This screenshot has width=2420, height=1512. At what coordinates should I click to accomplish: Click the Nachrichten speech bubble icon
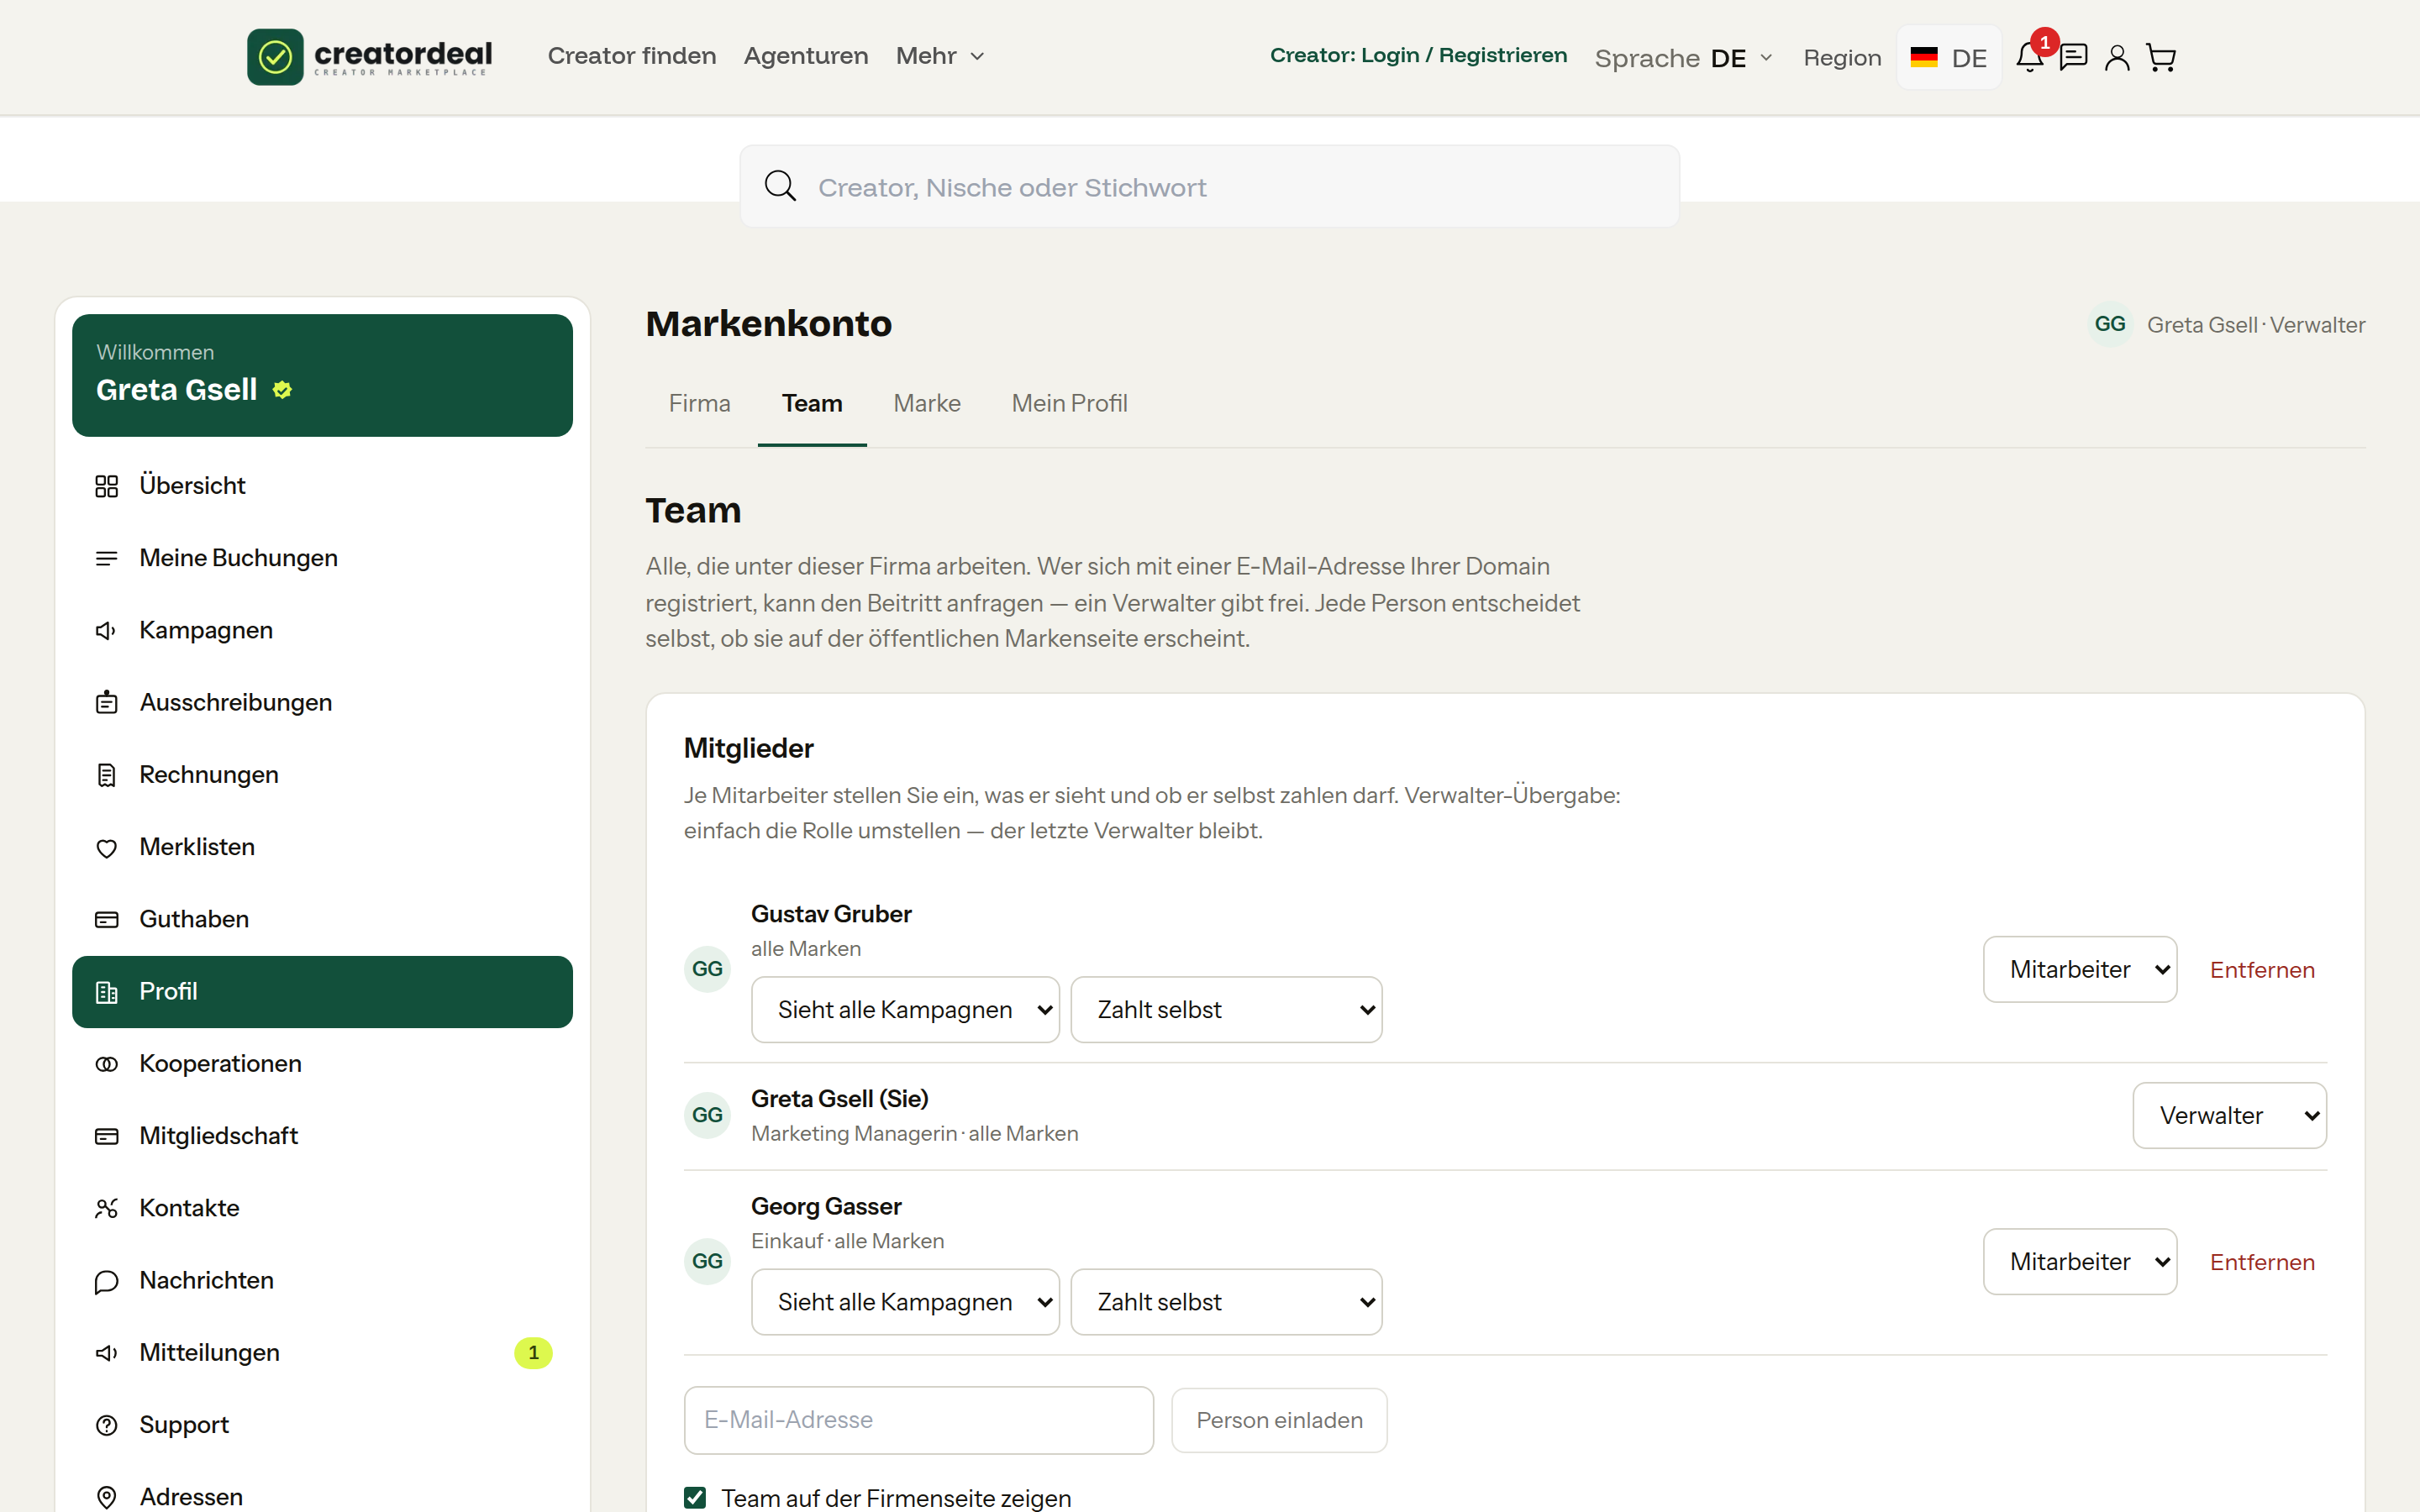(107, 1281)
